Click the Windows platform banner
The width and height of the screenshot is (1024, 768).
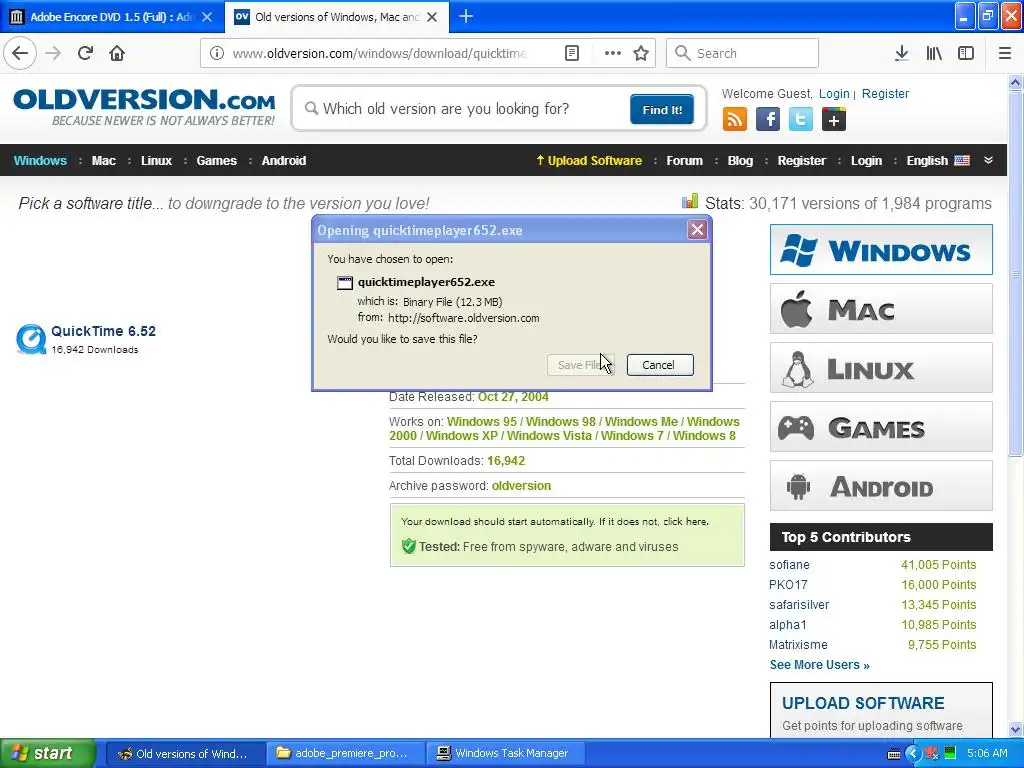click(x=881, y=249)
